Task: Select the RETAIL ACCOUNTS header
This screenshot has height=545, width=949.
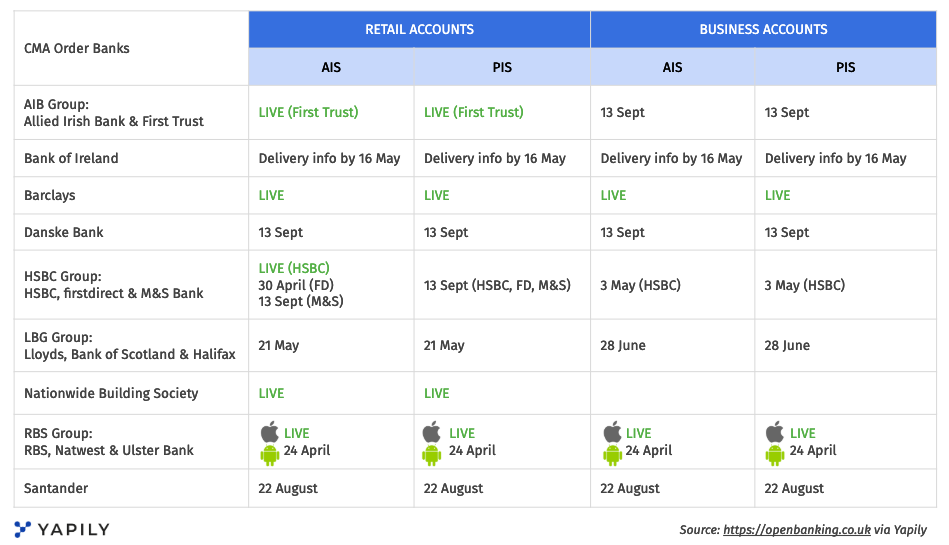Action: (419, 29)
